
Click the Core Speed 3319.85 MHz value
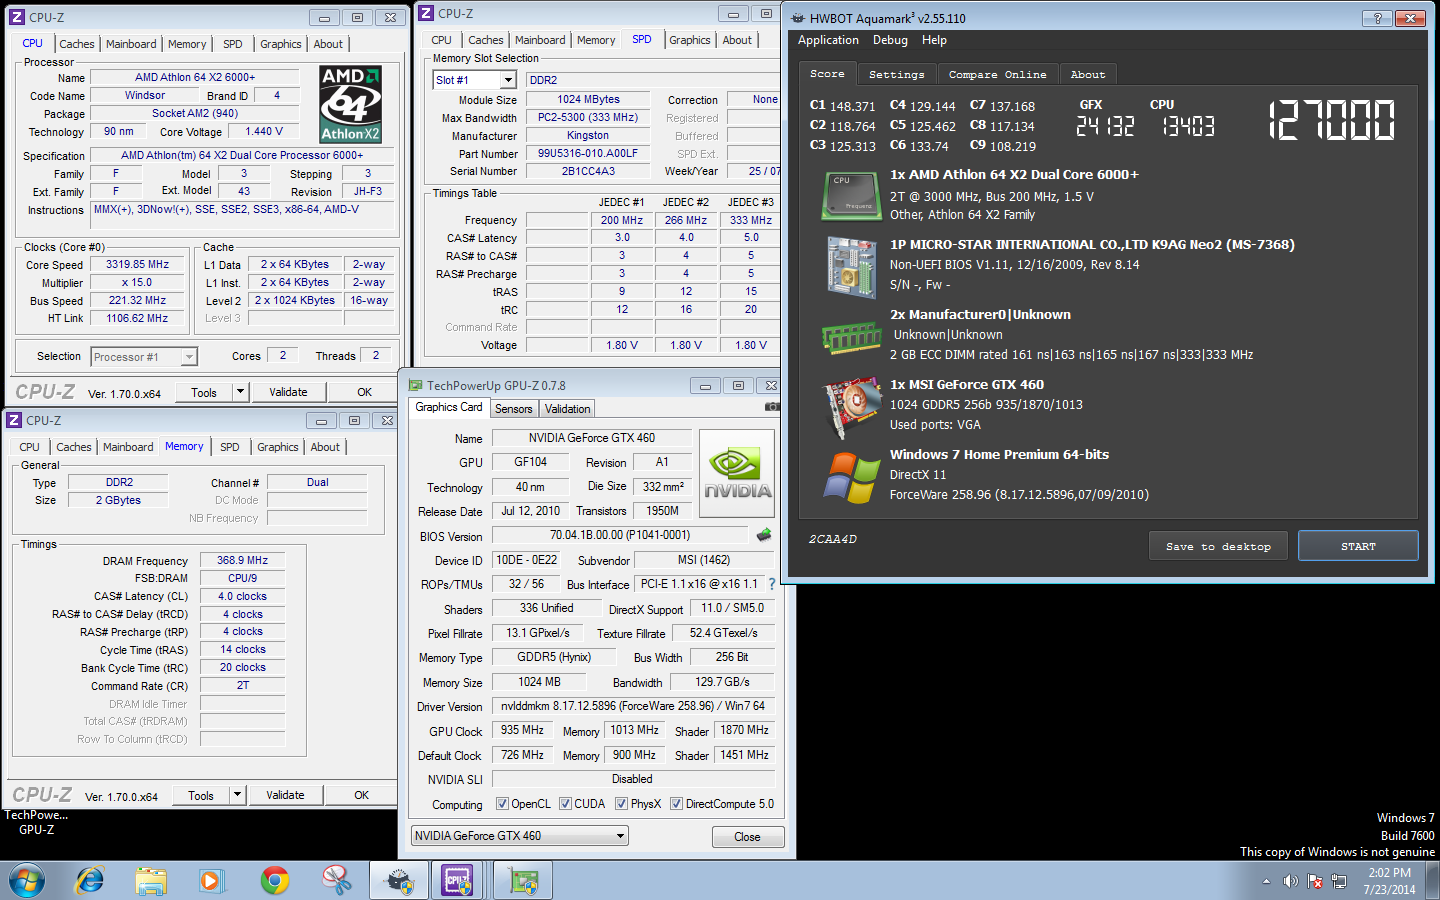pos(138,265)
